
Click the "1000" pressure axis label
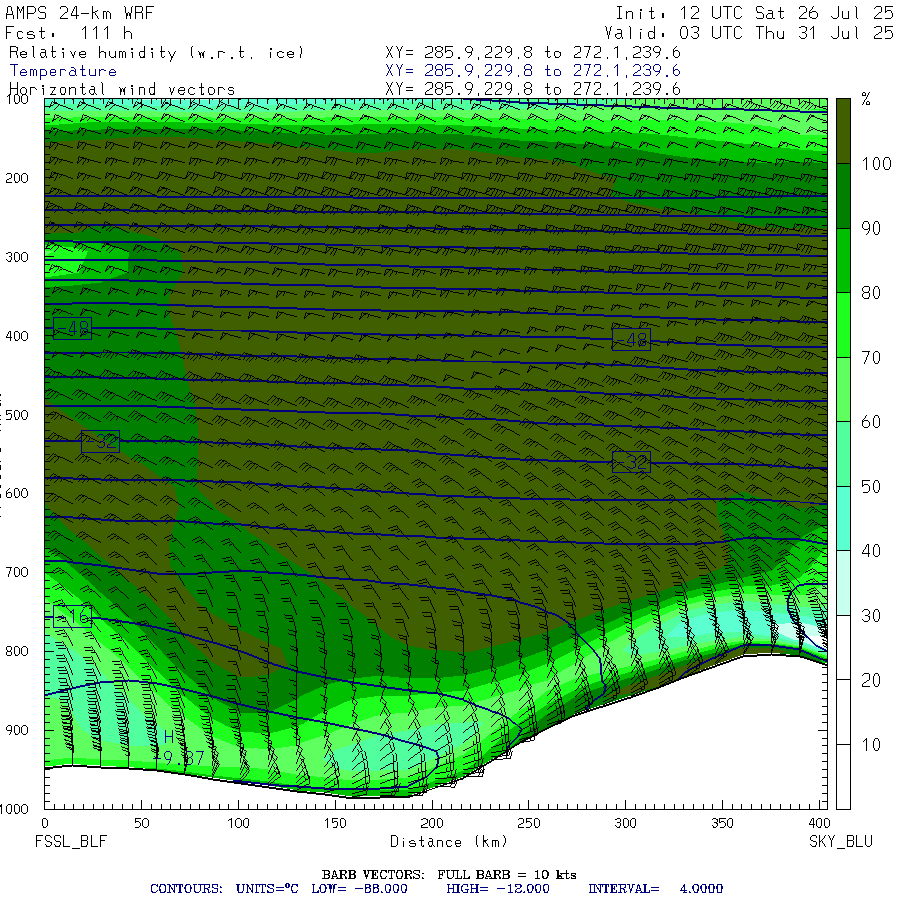15,809
